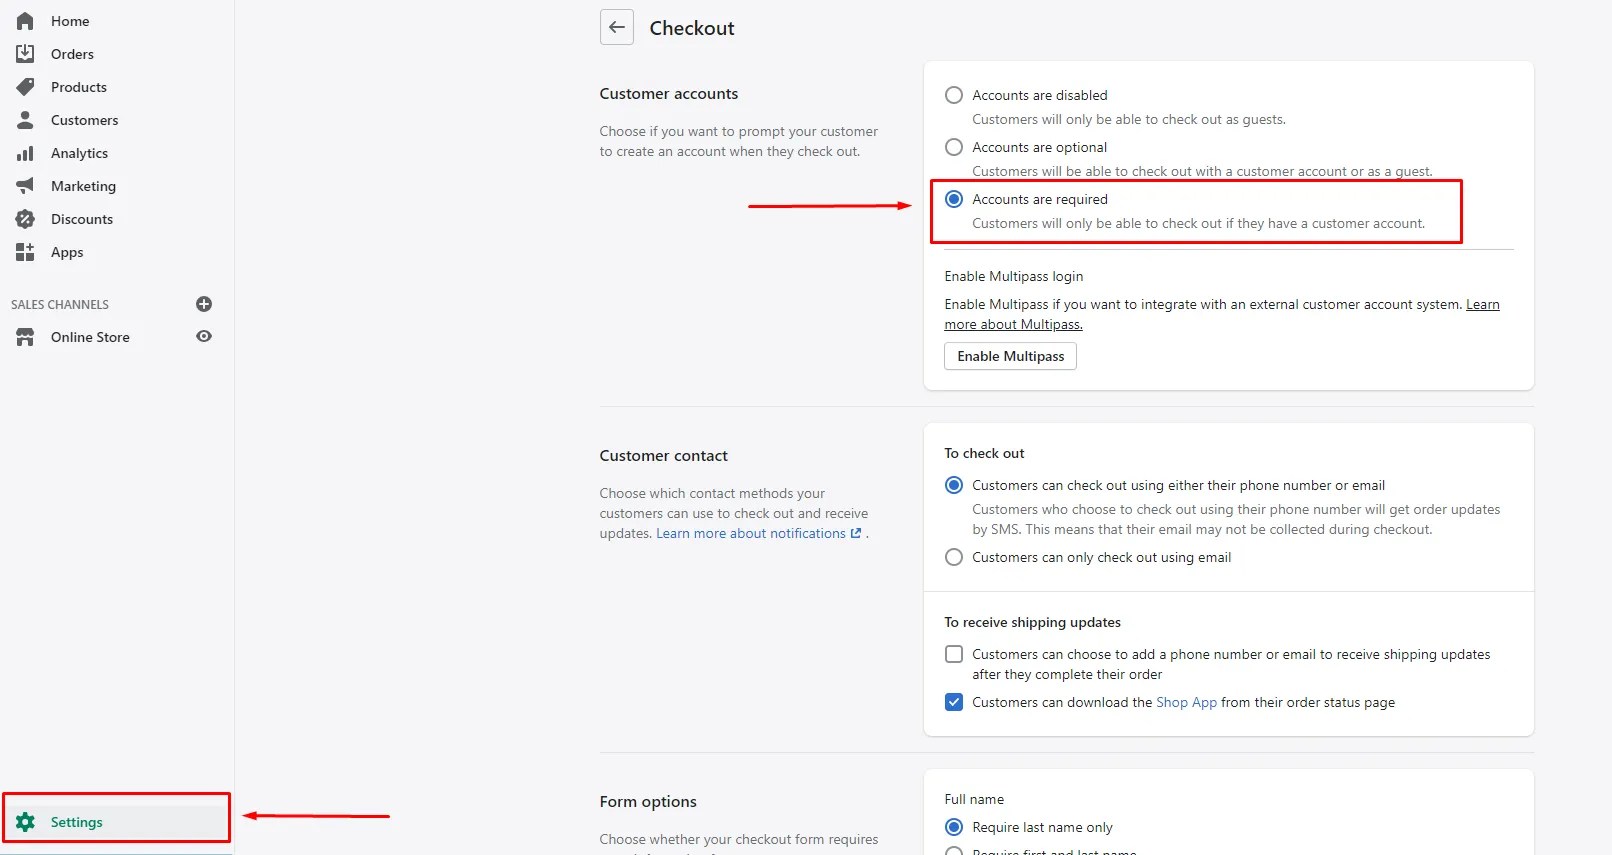The width and height of the screenshot is (1612, 855).
Task: Click the Apps grid icon
Action: [x=25, y=252]
